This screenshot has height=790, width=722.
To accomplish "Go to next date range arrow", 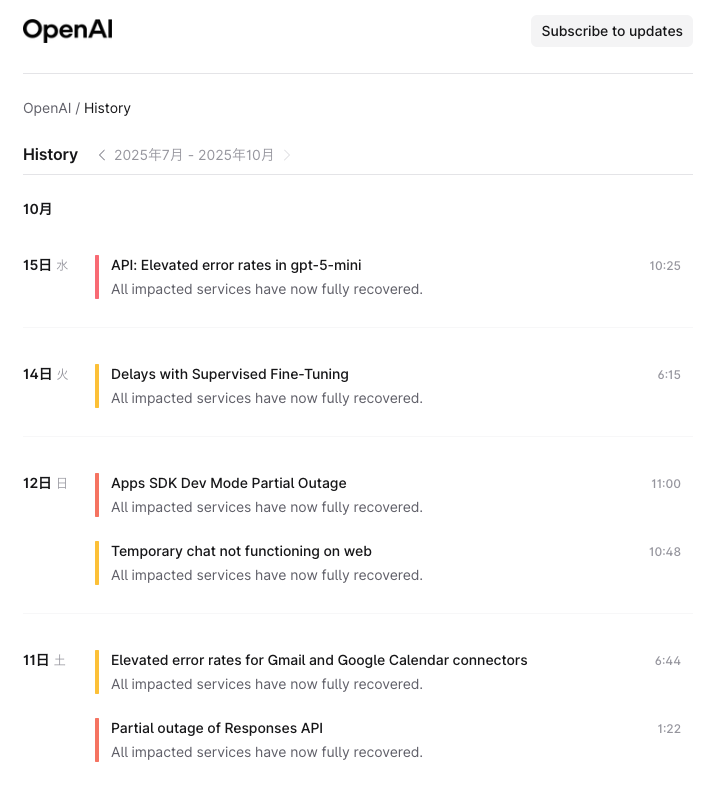I will coord(287,155).
